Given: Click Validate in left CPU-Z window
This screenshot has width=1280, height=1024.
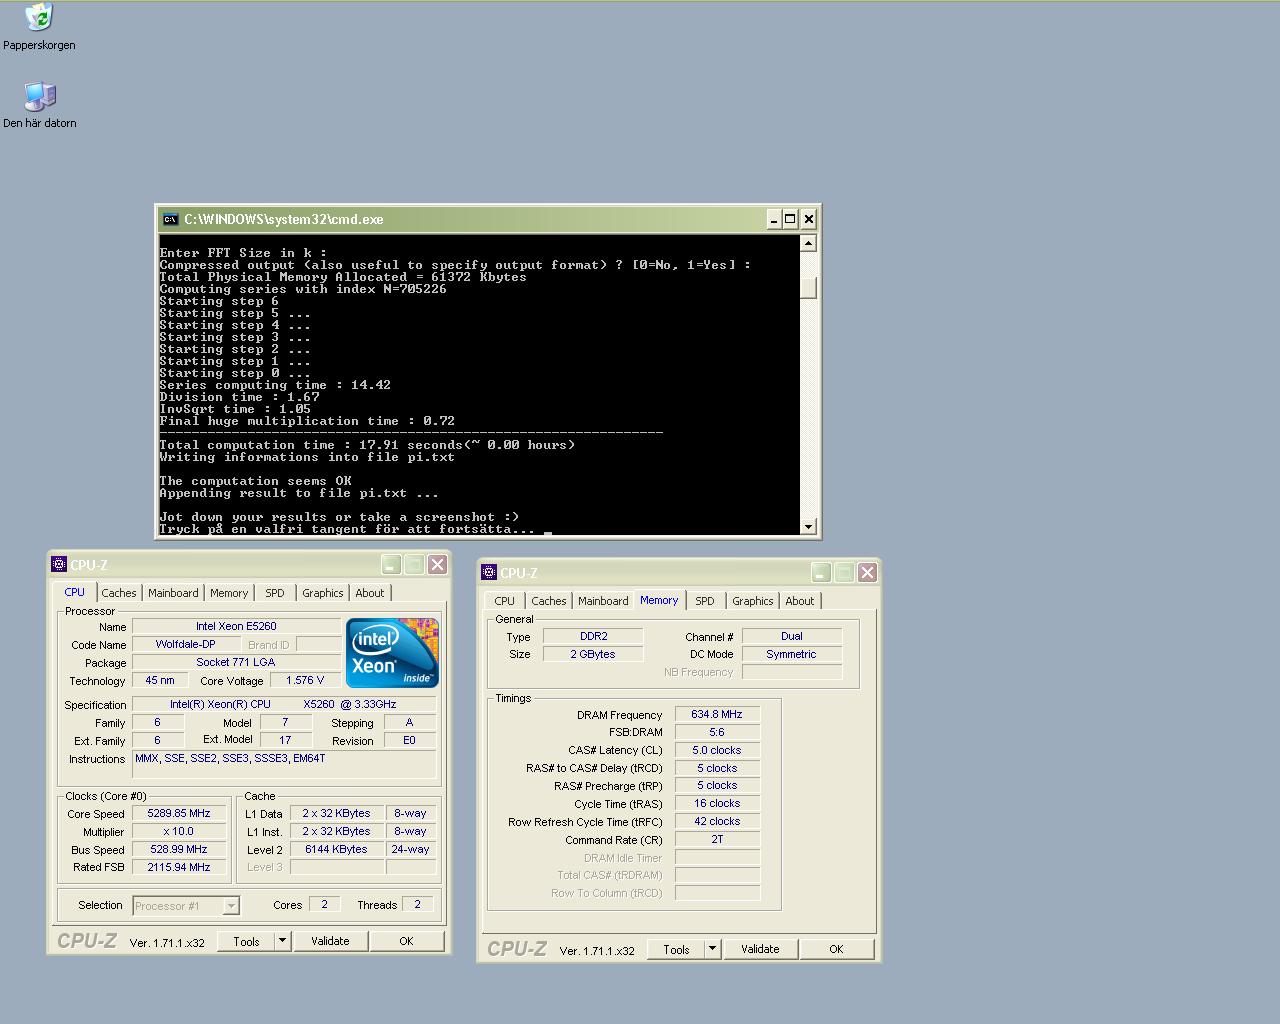Looking at the screenshot, I should tap(330, 941).
